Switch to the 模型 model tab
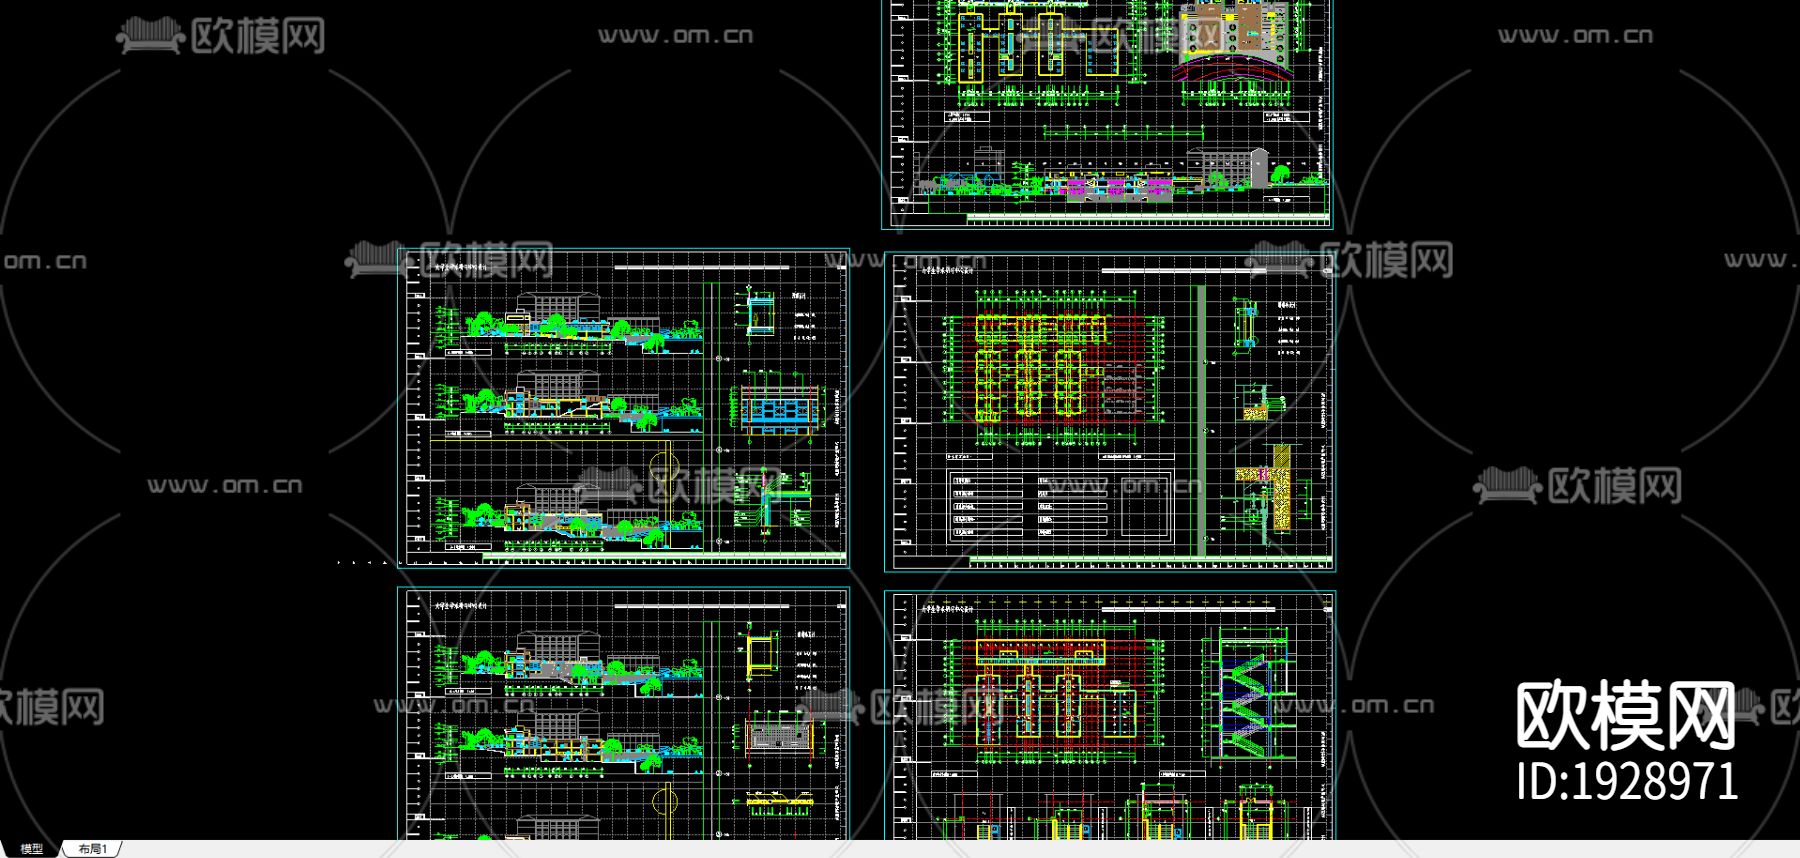The image size is (1800, 858). (31, 849)
